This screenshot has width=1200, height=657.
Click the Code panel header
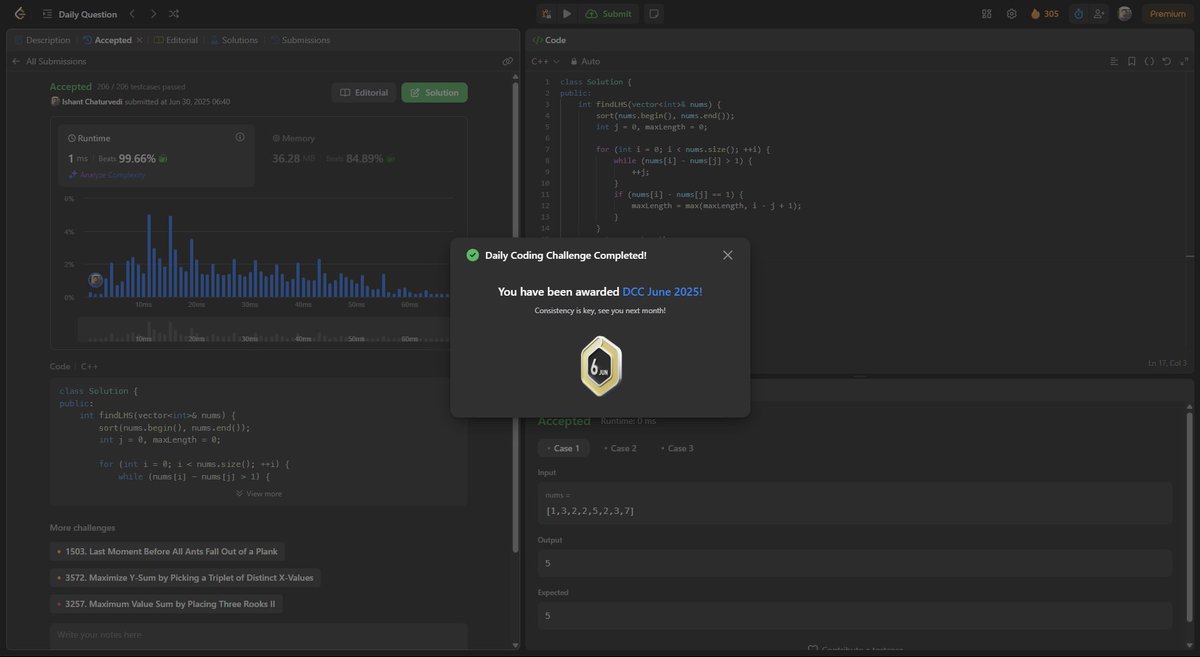[x=549, y=40]
